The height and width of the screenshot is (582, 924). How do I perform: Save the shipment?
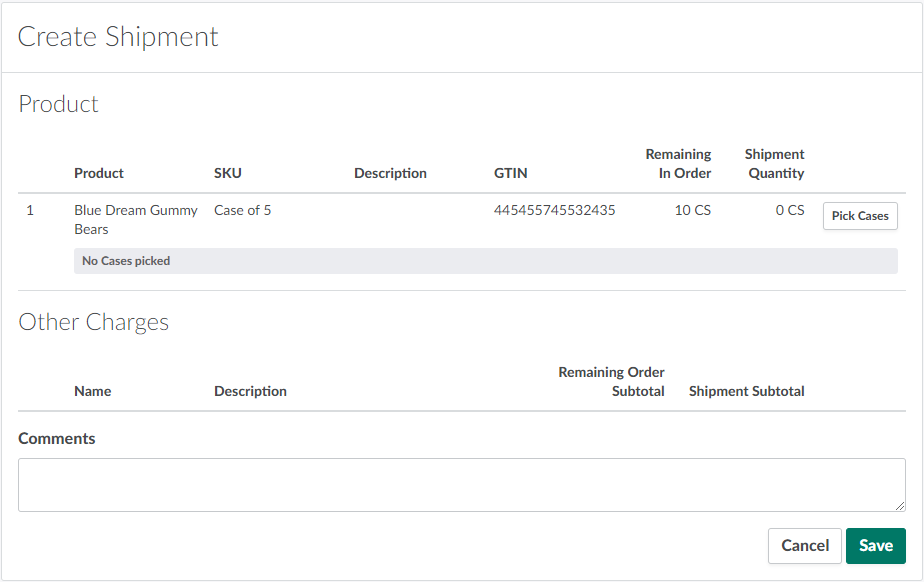point(875,546)
